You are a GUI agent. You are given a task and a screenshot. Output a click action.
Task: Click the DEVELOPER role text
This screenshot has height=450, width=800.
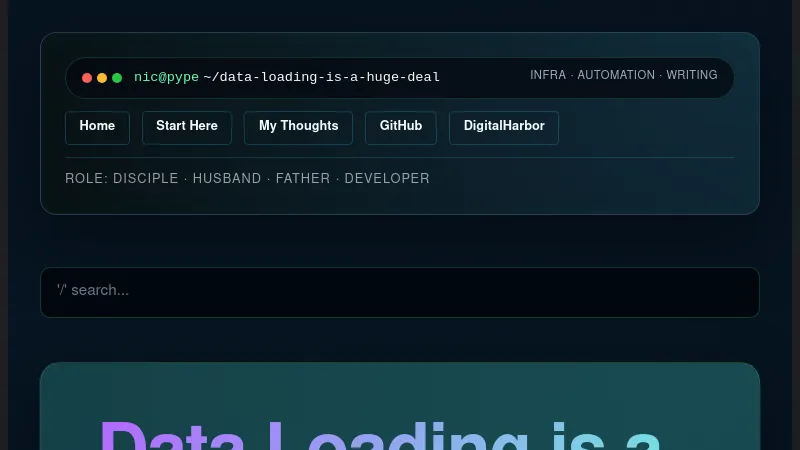[387, 179]
